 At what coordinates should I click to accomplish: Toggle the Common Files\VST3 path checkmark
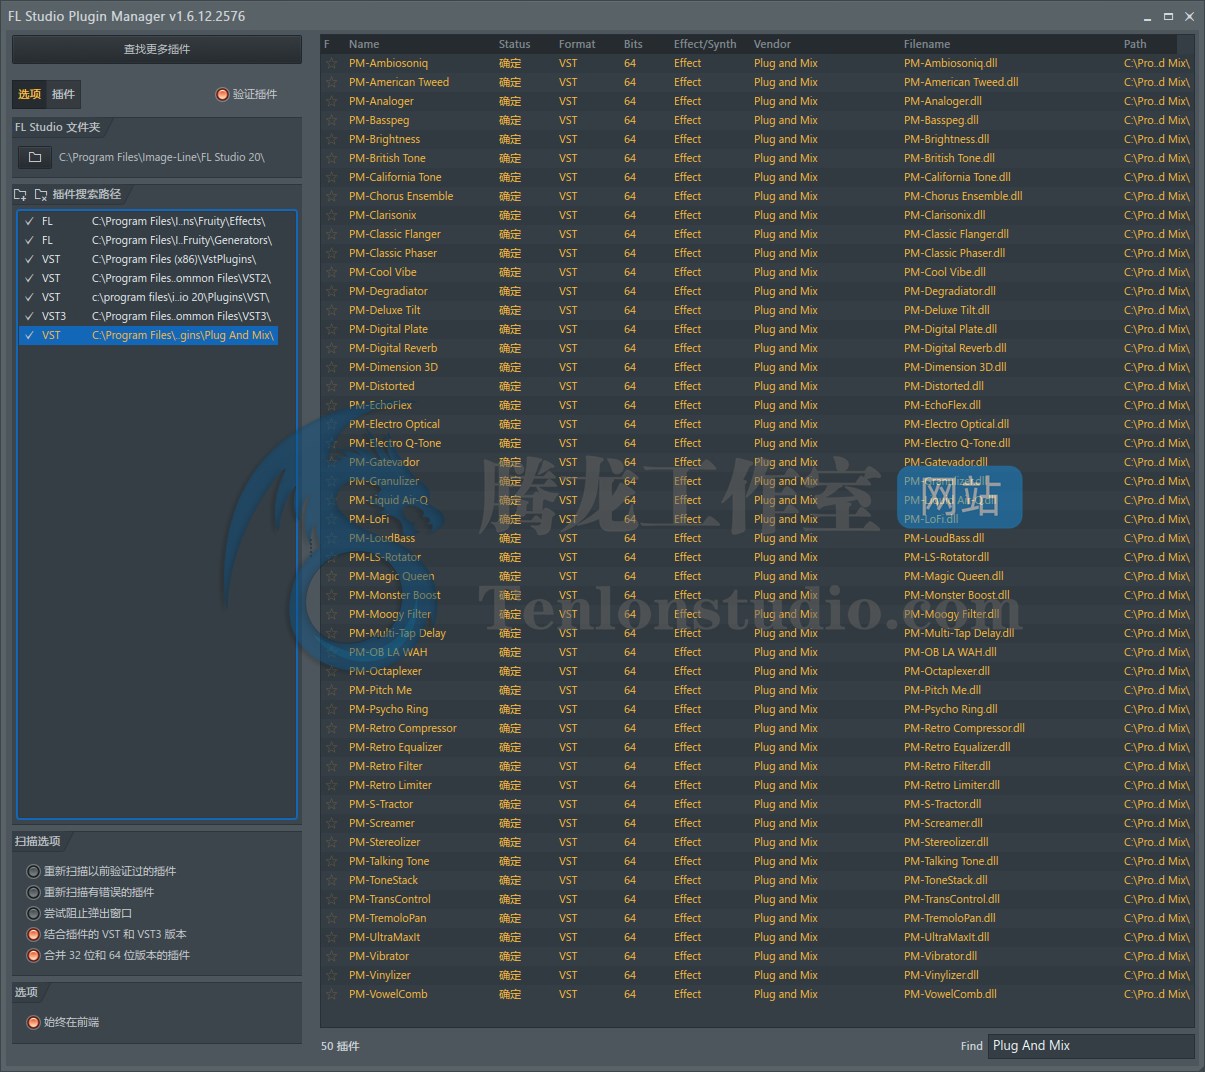click(29, 316)
